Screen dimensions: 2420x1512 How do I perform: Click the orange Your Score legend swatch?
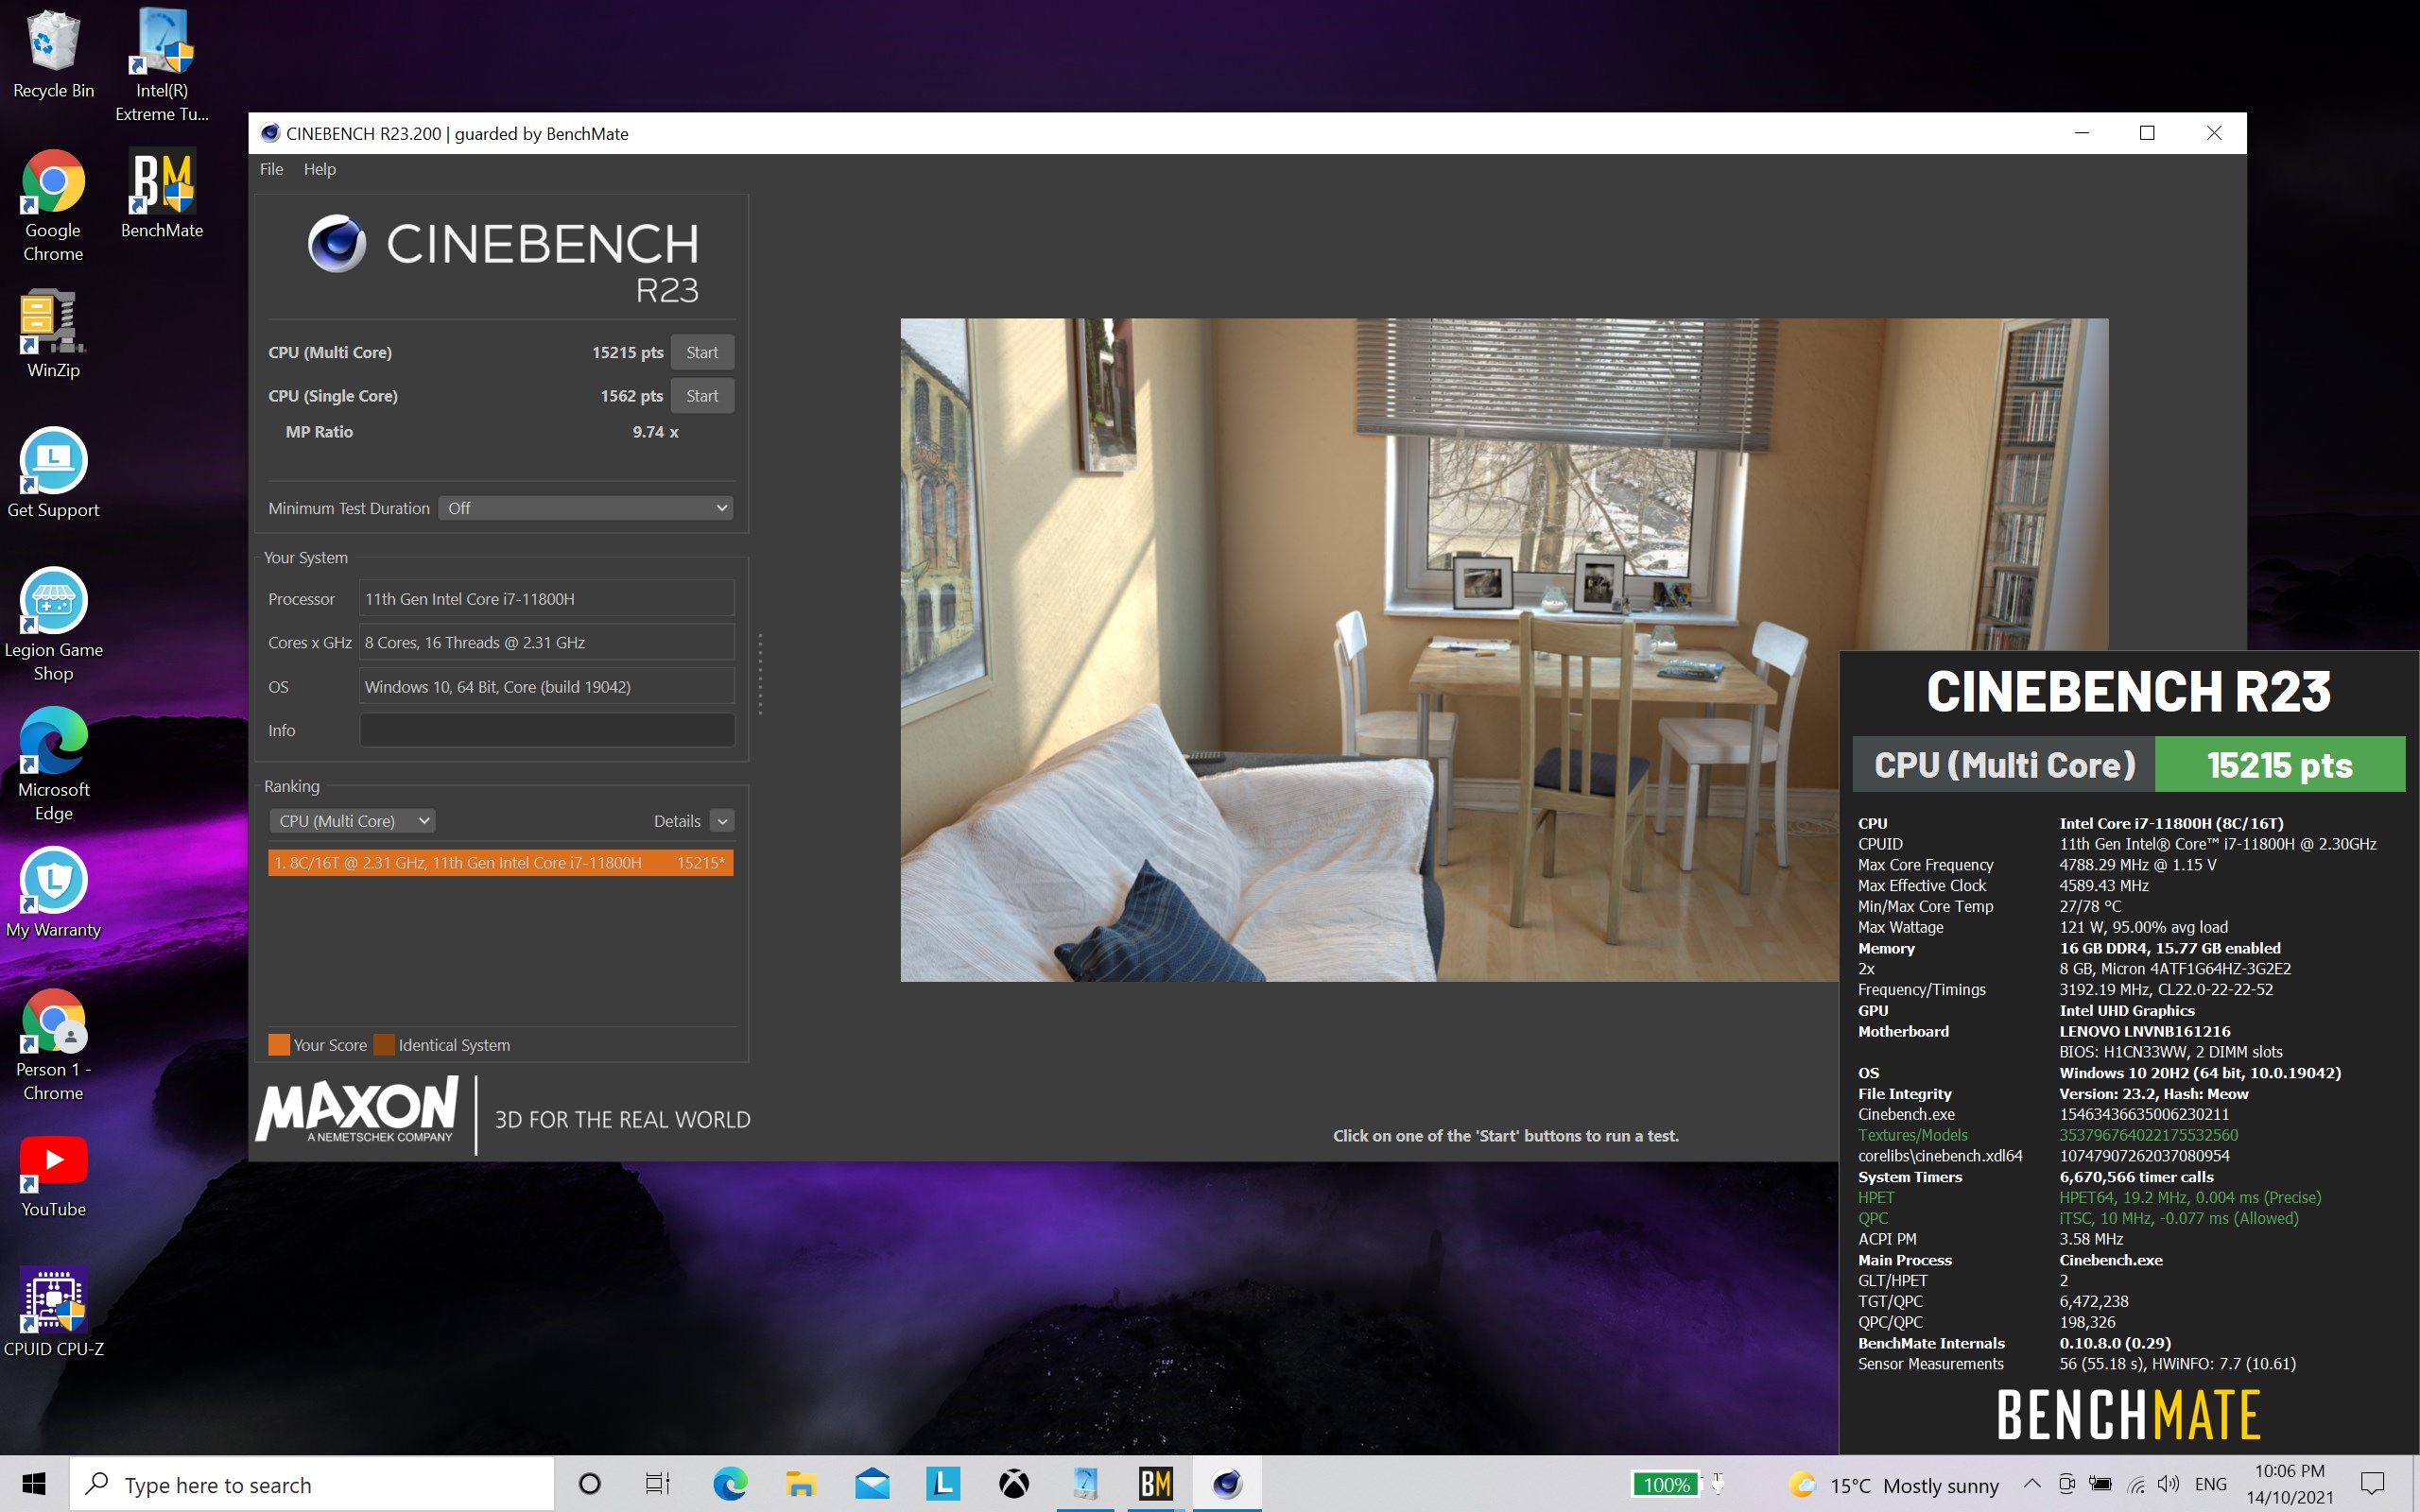279,1045
